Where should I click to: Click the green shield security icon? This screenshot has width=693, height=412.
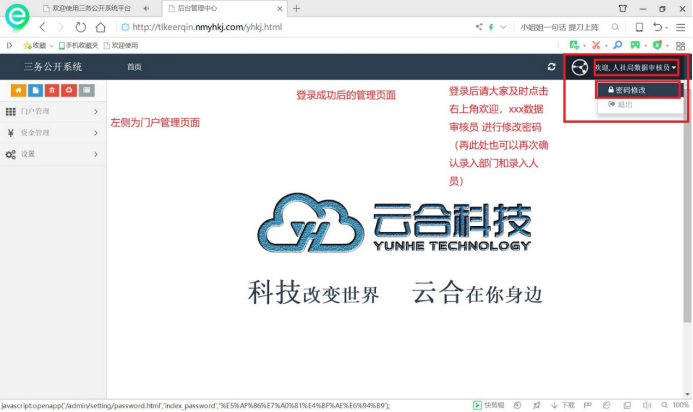pos(657,45)
